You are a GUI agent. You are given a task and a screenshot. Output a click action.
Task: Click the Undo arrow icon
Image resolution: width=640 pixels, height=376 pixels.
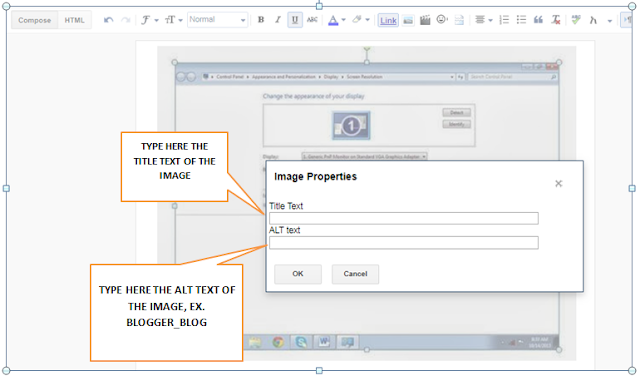tap(108, 20)
